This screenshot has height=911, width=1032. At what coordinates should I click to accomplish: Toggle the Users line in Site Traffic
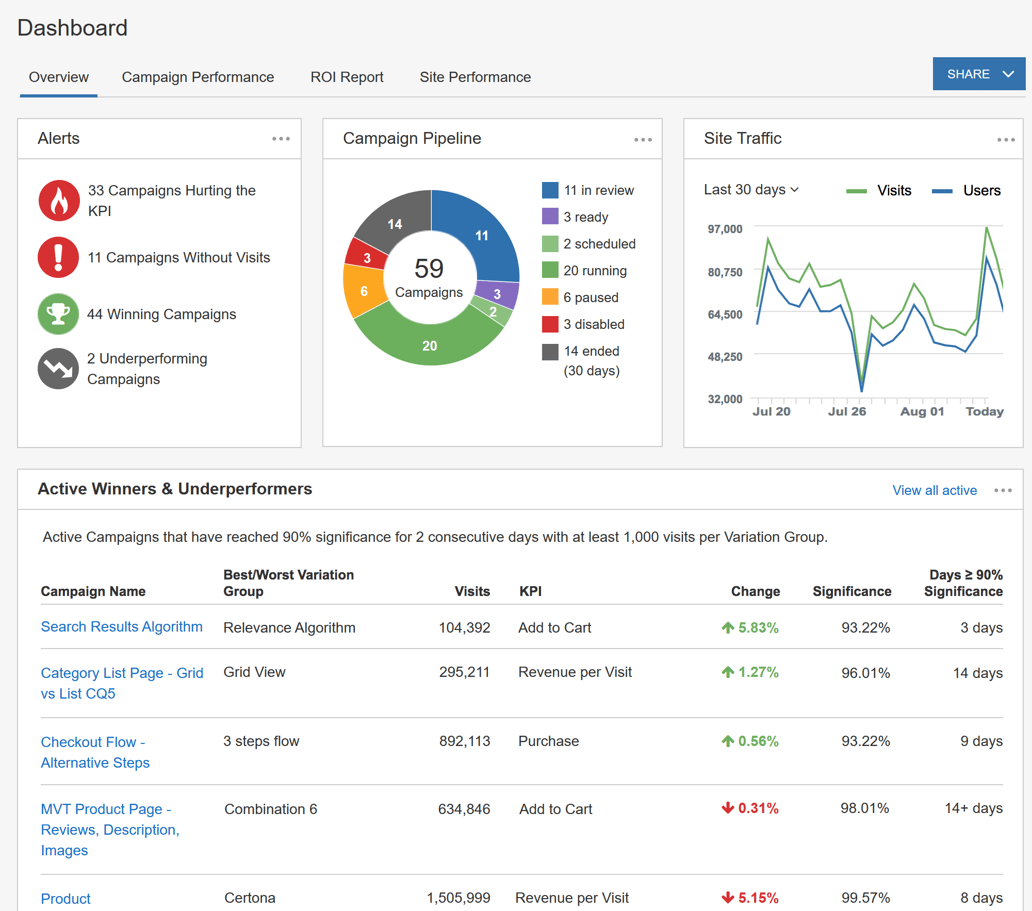[x=966, y=190]
